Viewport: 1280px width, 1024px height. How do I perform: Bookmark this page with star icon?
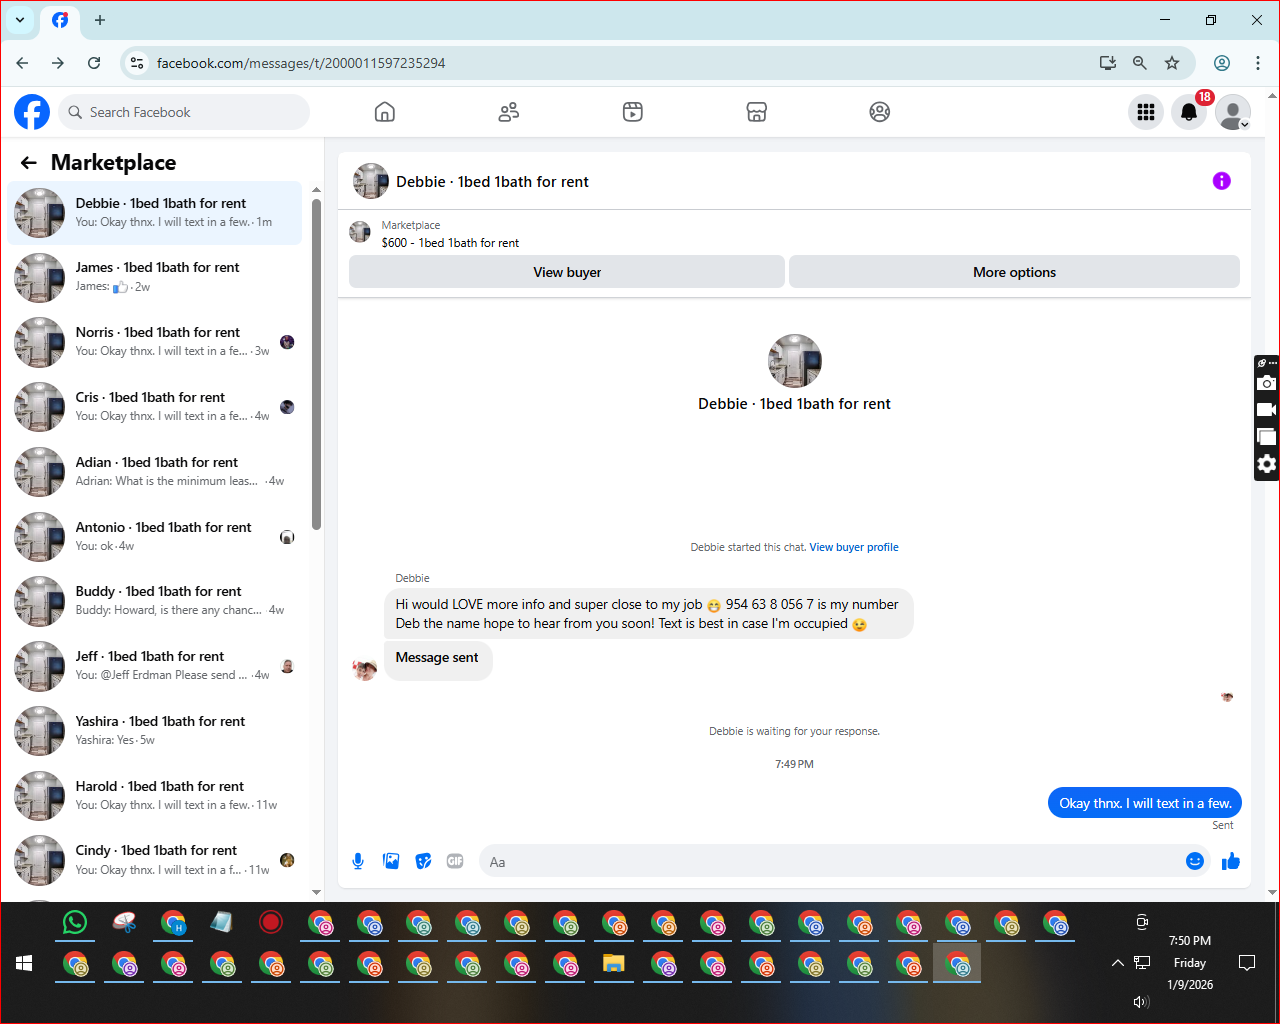tap(1172, 63)
